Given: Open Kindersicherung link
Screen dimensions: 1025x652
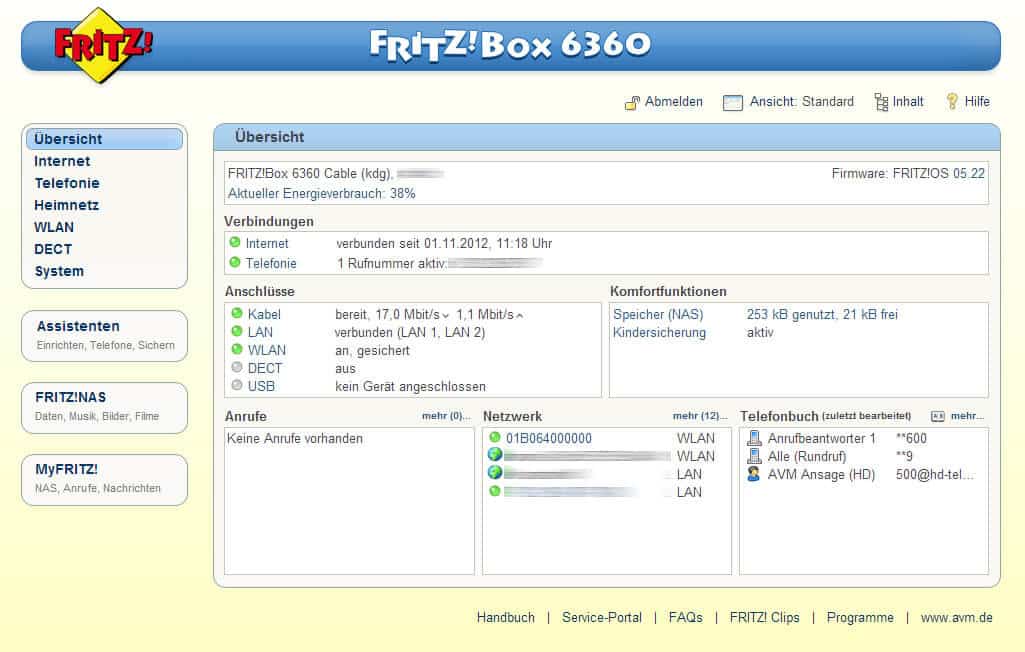Looking at the screenshot, I should coord(660,332).
